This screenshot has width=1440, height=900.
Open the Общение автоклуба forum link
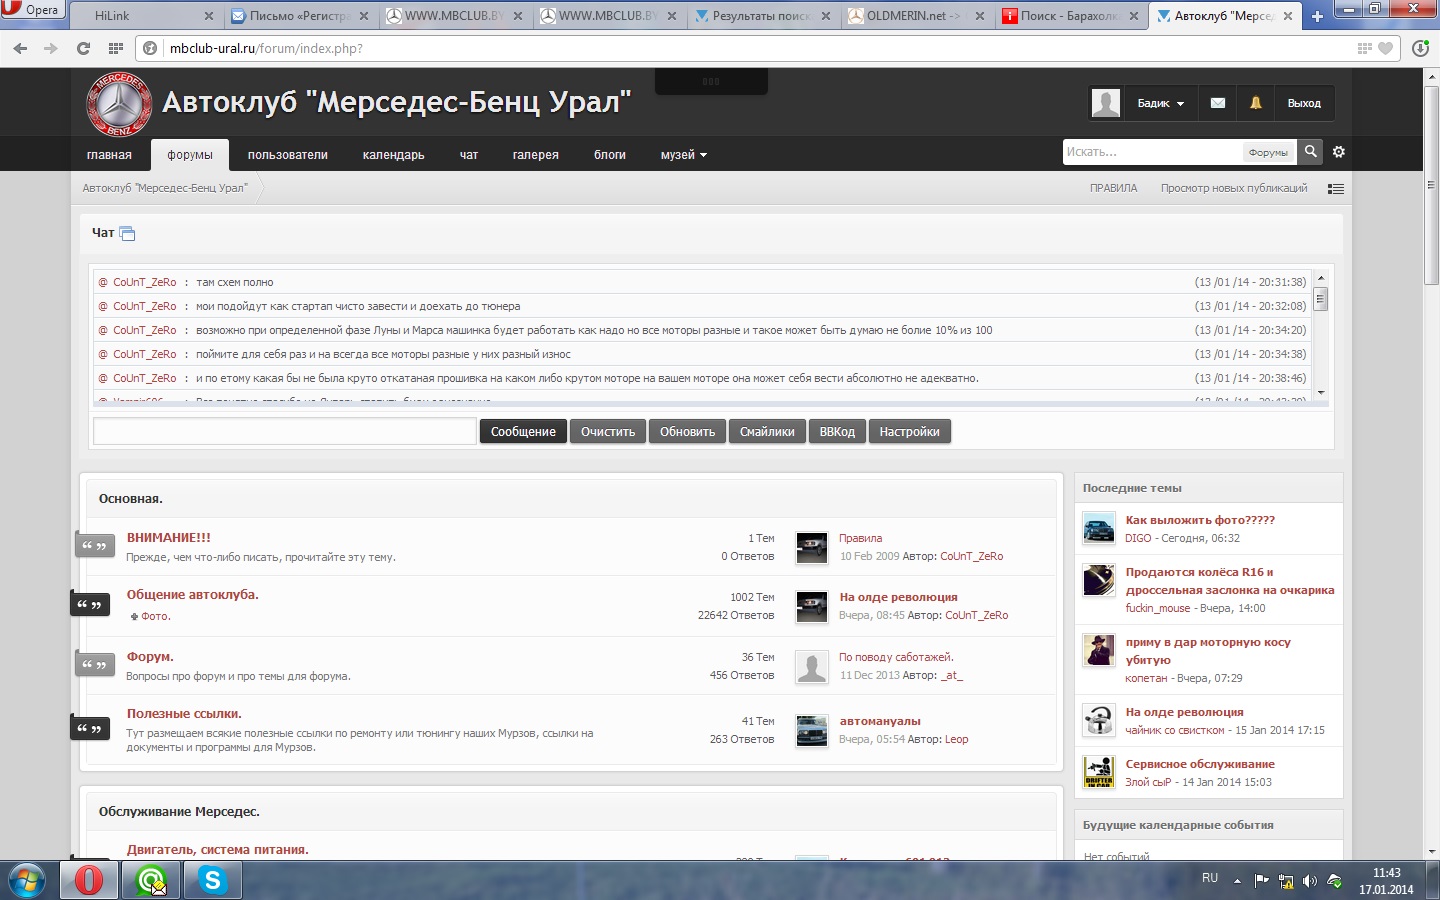[x=192, y=595]
